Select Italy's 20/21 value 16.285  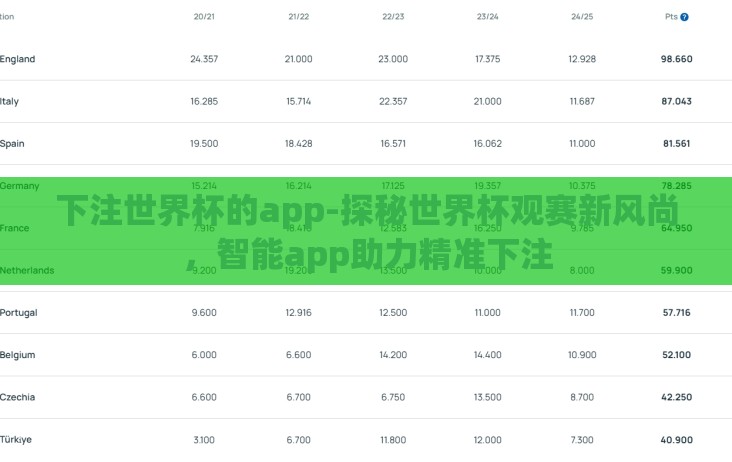point(204,101)
